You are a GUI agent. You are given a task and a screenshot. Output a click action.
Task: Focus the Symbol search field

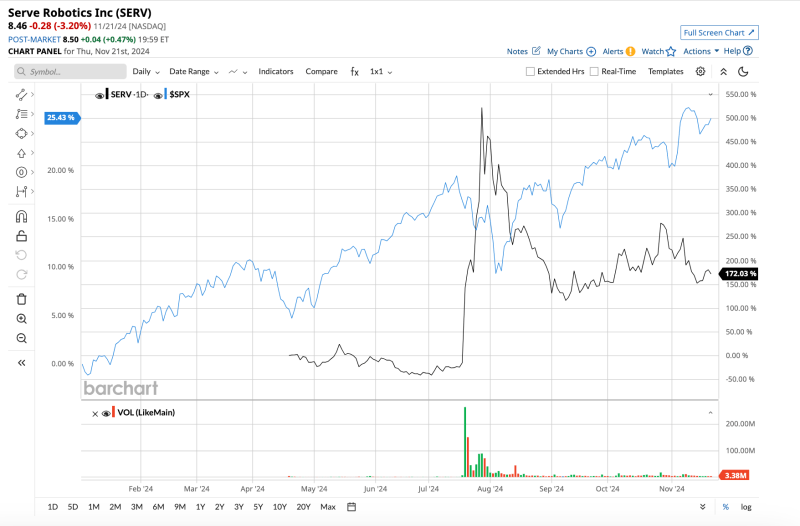(x=70, y=71)
